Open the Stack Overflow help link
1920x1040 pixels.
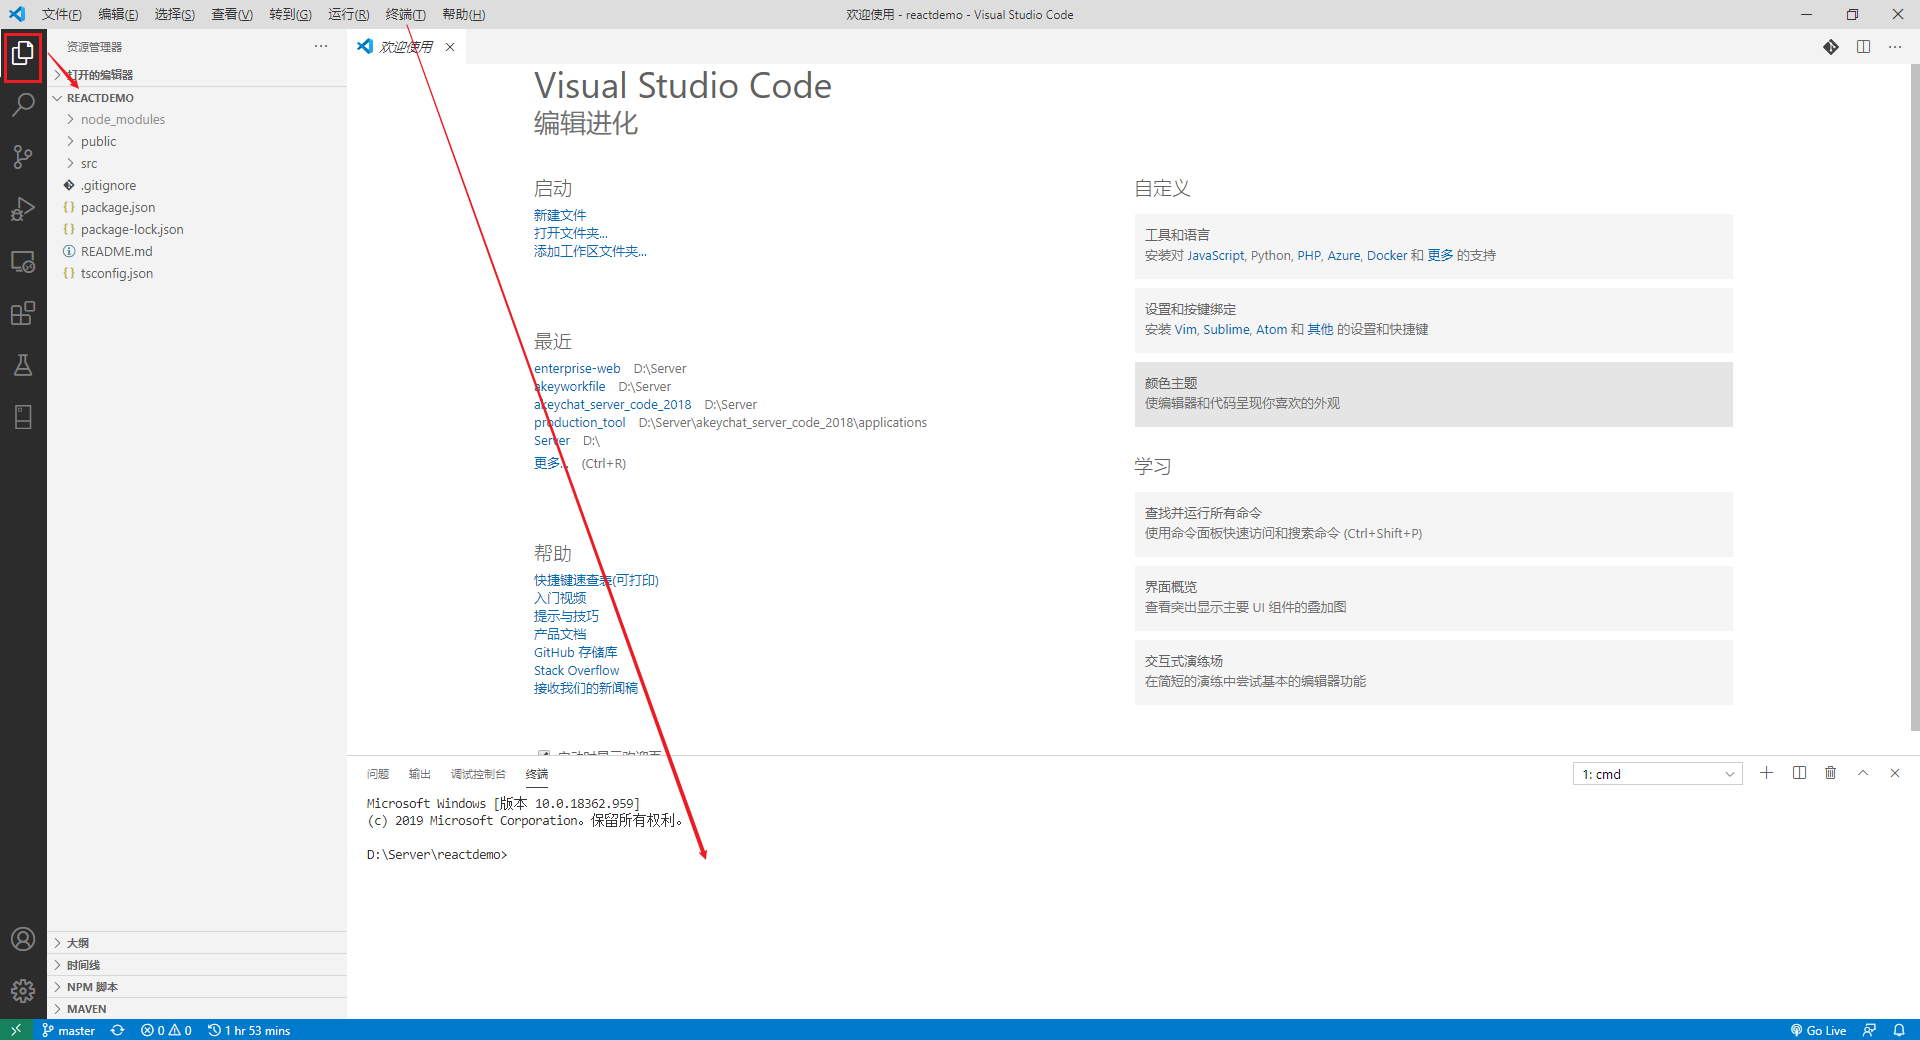pyautogui.click(x=576, y=670)
